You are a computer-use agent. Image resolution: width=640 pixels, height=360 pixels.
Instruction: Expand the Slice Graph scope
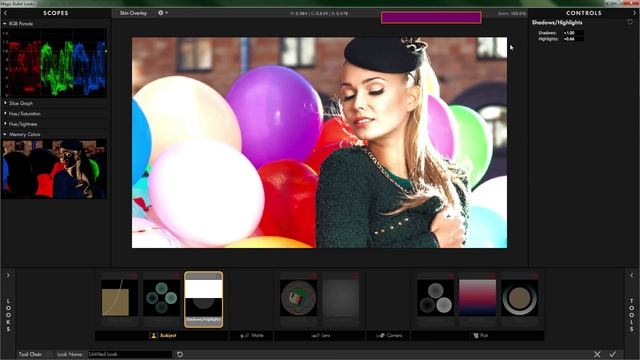pos(5,103)
